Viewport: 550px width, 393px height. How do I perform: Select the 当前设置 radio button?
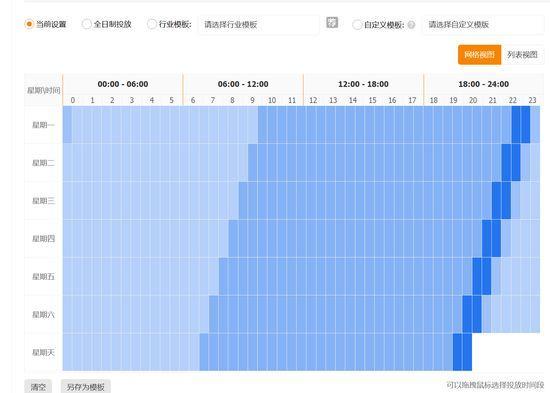(29, 24)
